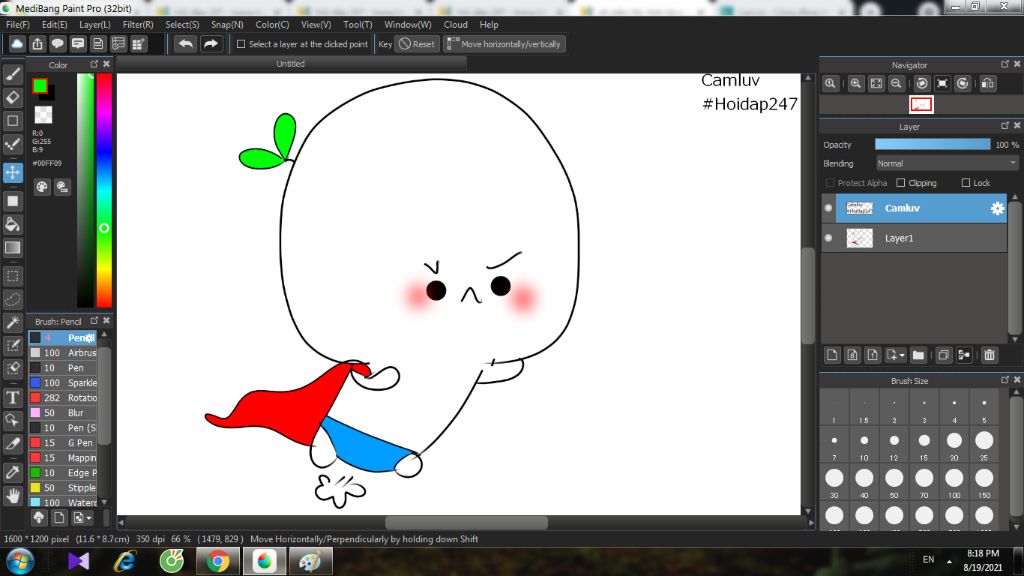Toggle the Clipping checkbox
This screenshot has height=576, width=1024.
tap(901, 183)
